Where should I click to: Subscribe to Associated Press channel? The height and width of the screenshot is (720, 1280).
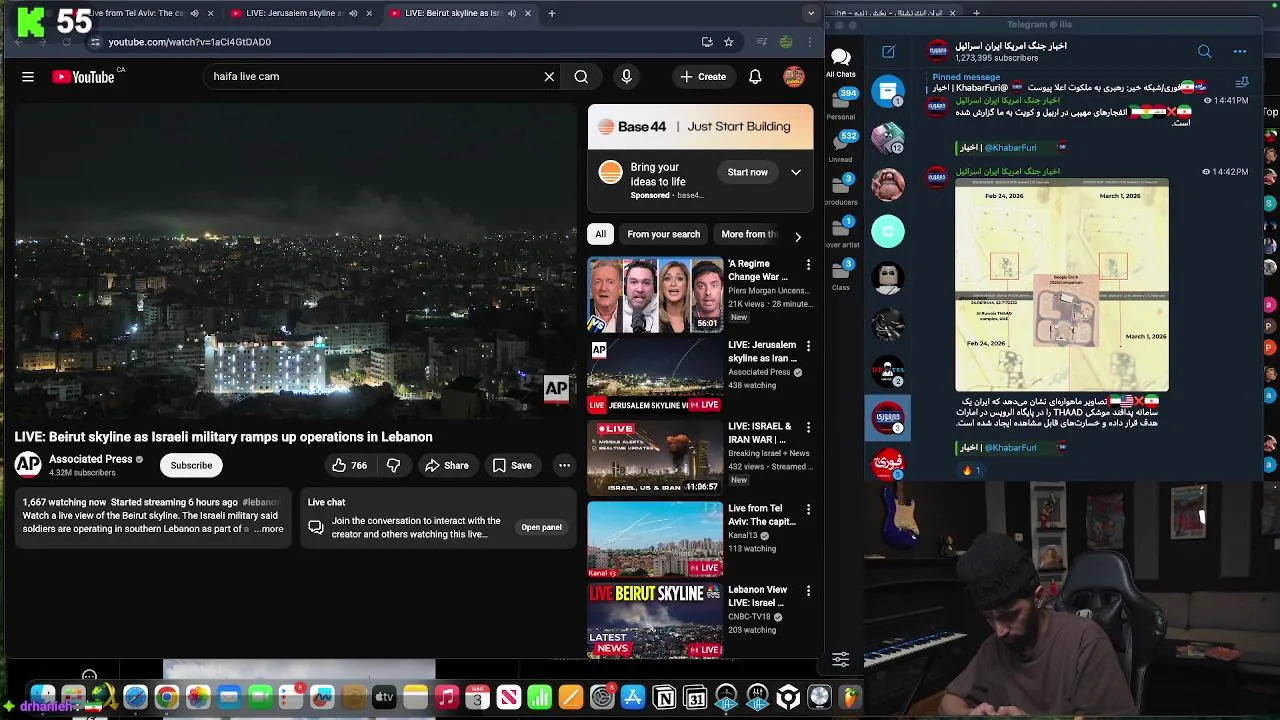pos(191,465)
